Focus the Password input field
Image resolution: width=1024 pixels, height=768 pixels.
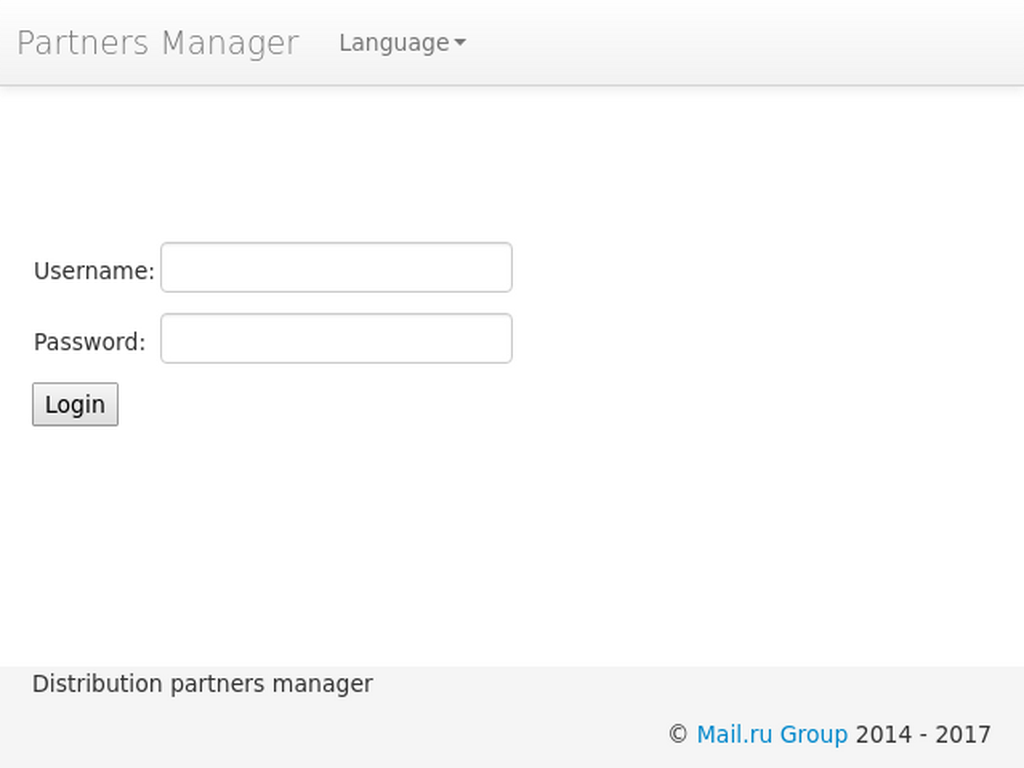[336, 338]
